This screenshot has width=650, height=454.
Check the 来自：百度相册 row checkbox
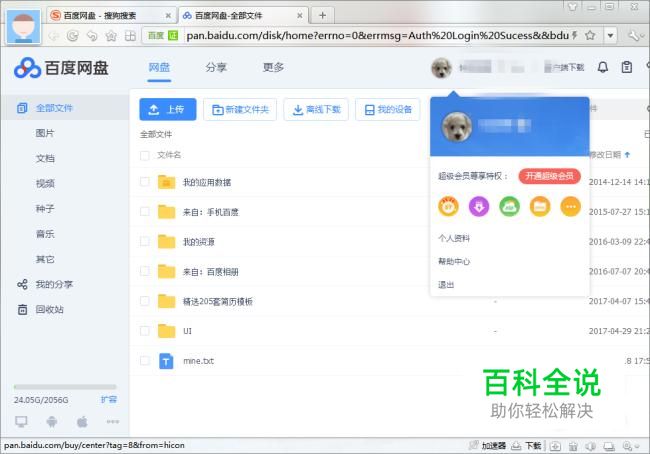pyautogui.click(x=145, y=271)
